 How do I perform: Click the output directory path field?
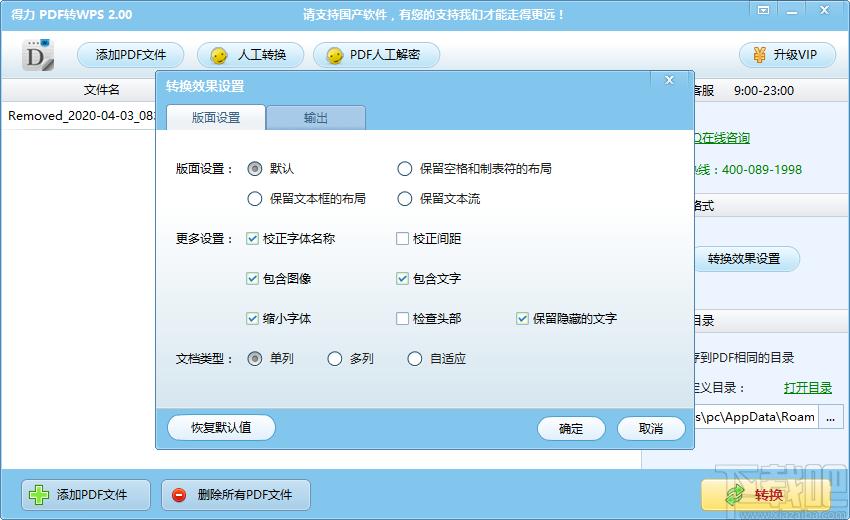click(756, 417)
